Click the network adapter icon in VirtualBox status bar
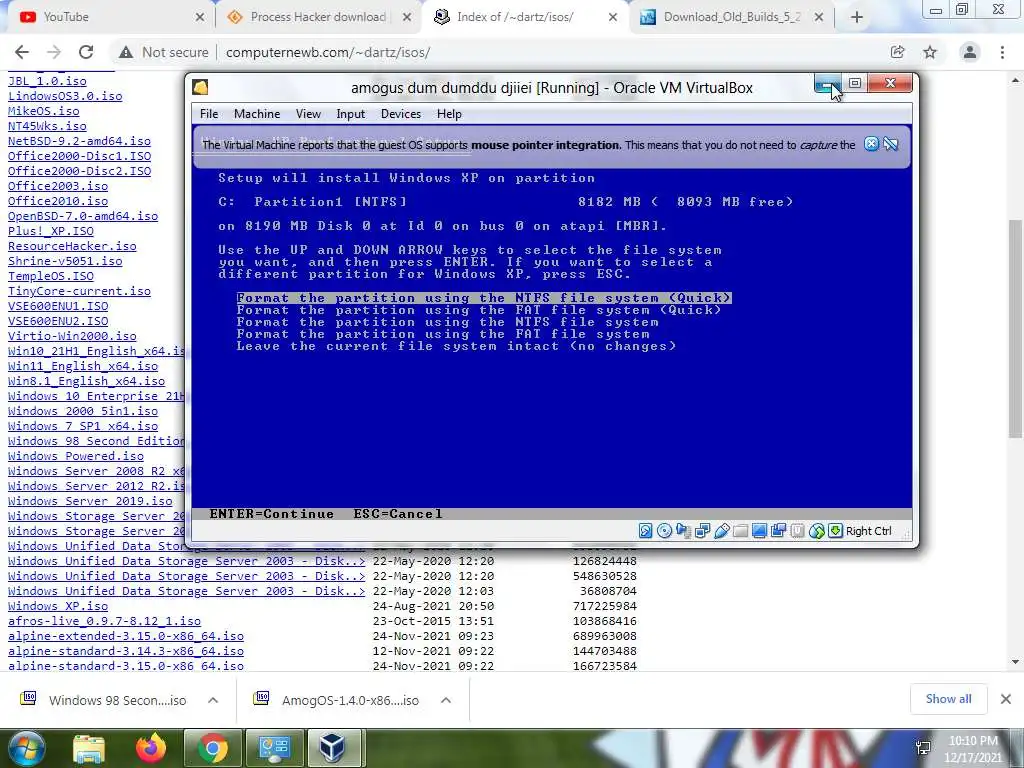 point(702,531)
